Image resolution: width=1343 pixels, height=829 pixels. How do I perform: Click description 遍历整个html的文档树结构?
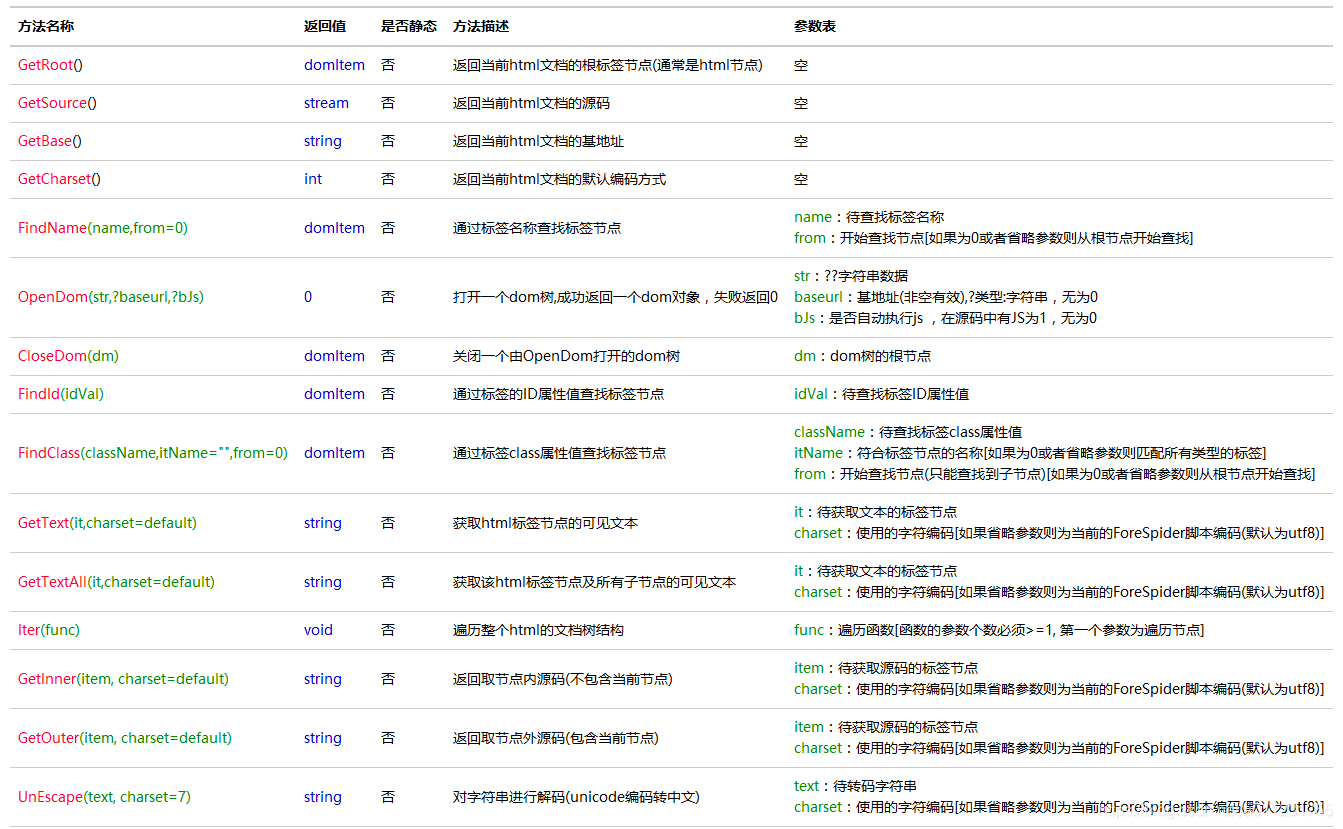tap(538, 630)
